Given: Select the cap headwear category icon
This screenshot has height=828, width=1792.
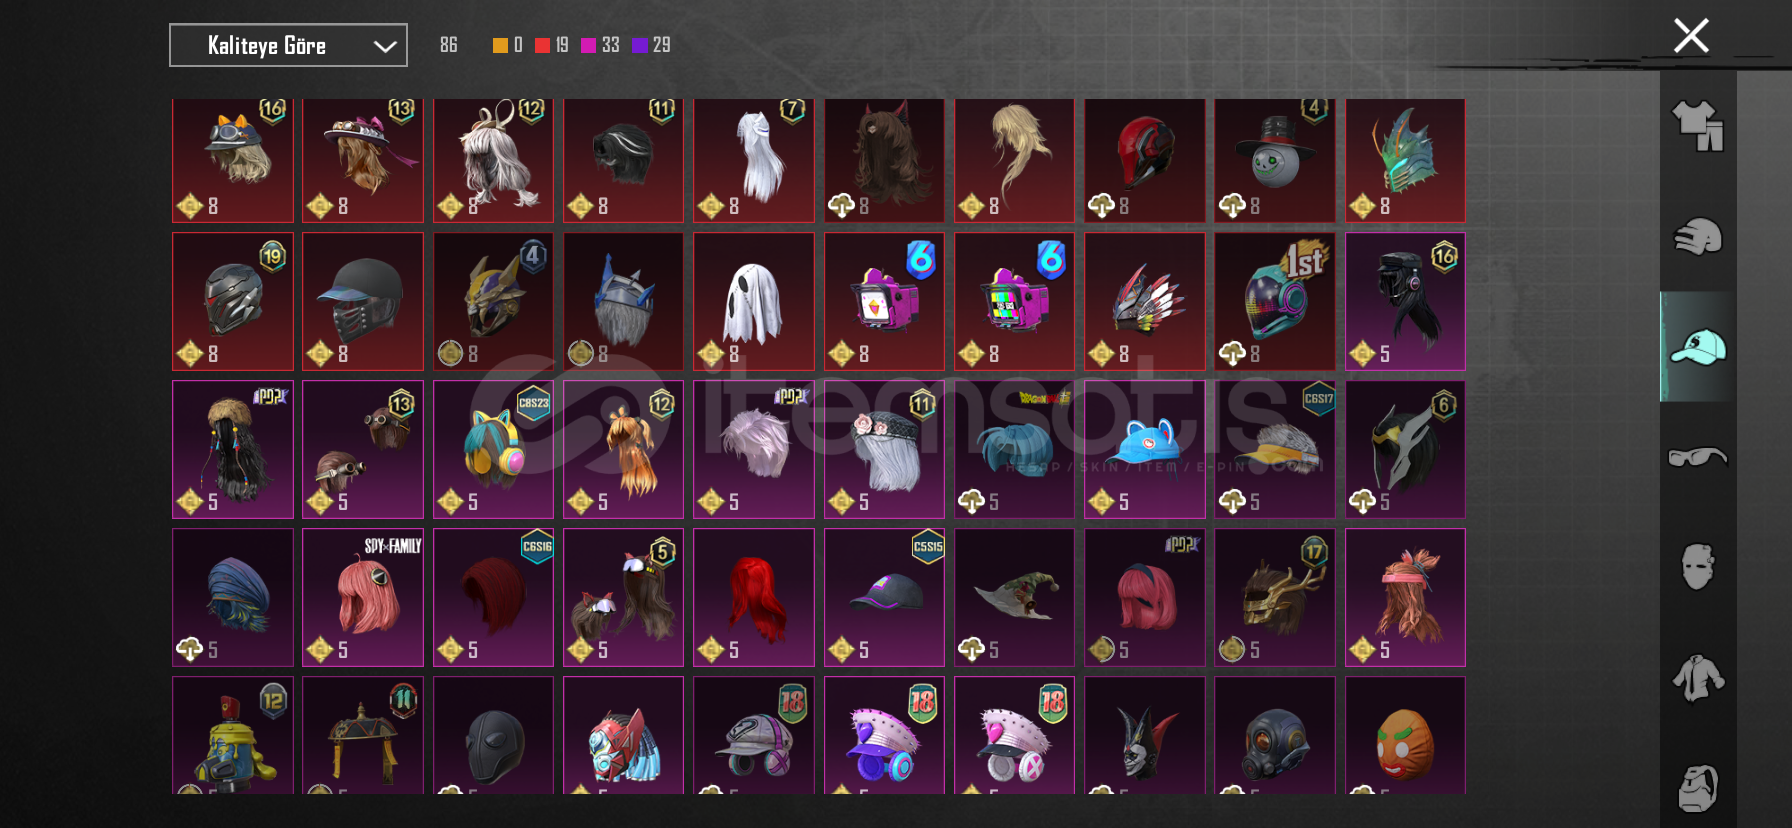Looking at the screenshot, I should coord(1698,347).
